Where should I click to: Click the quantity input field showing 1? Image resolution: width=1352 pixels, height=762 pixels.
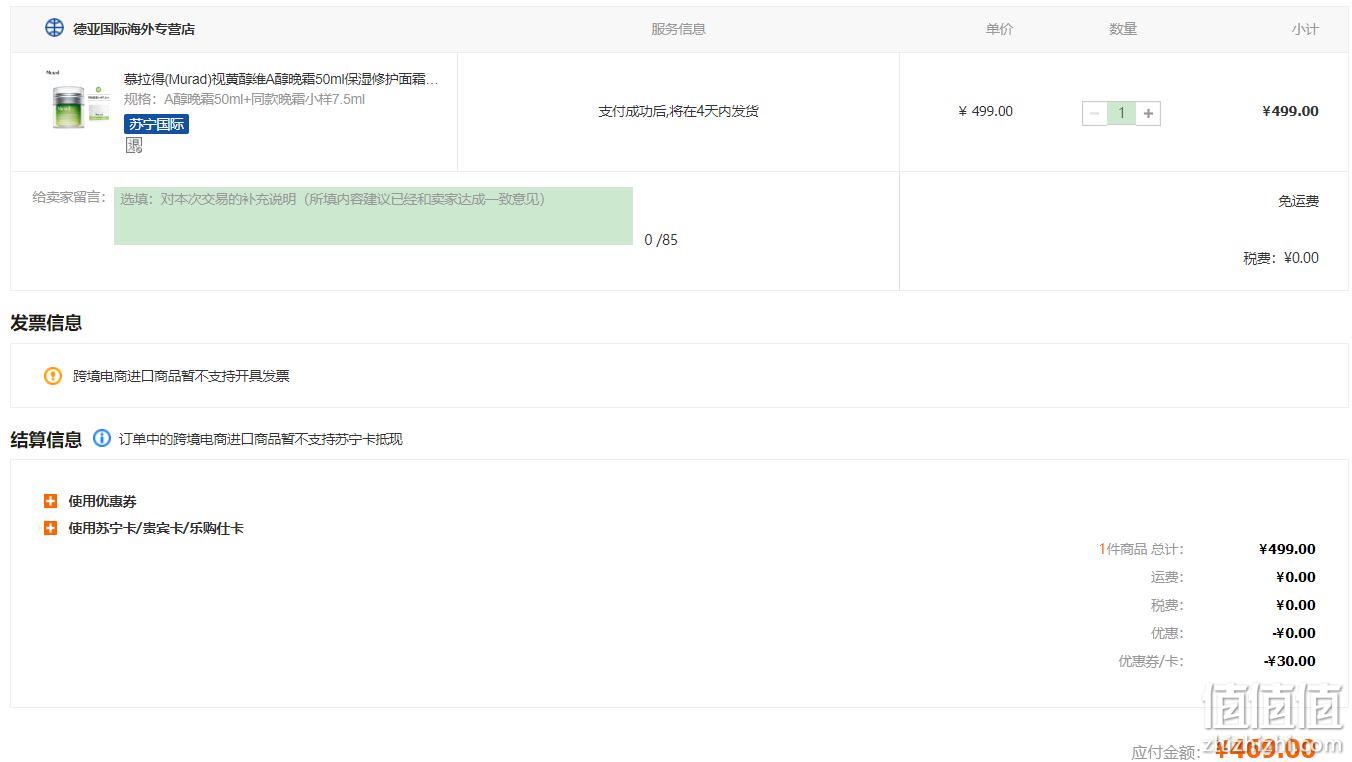click(x=1121, y=113)
